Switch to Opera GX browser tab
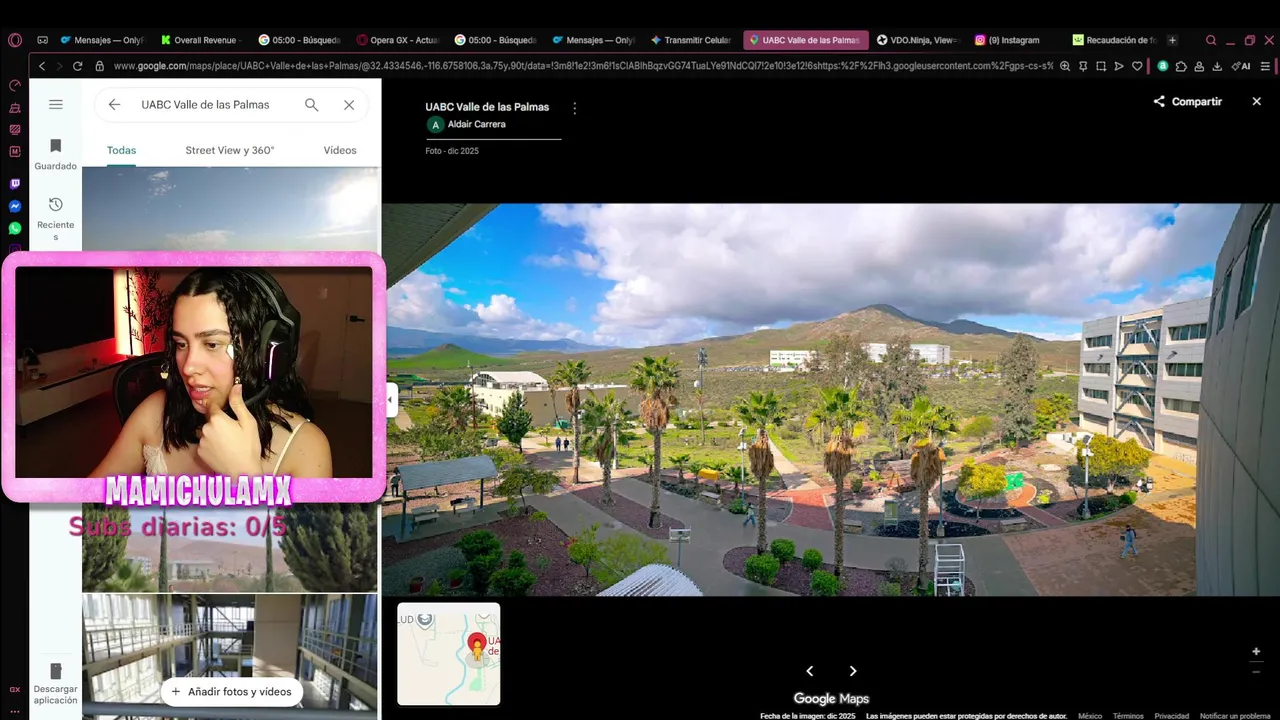 397,40
